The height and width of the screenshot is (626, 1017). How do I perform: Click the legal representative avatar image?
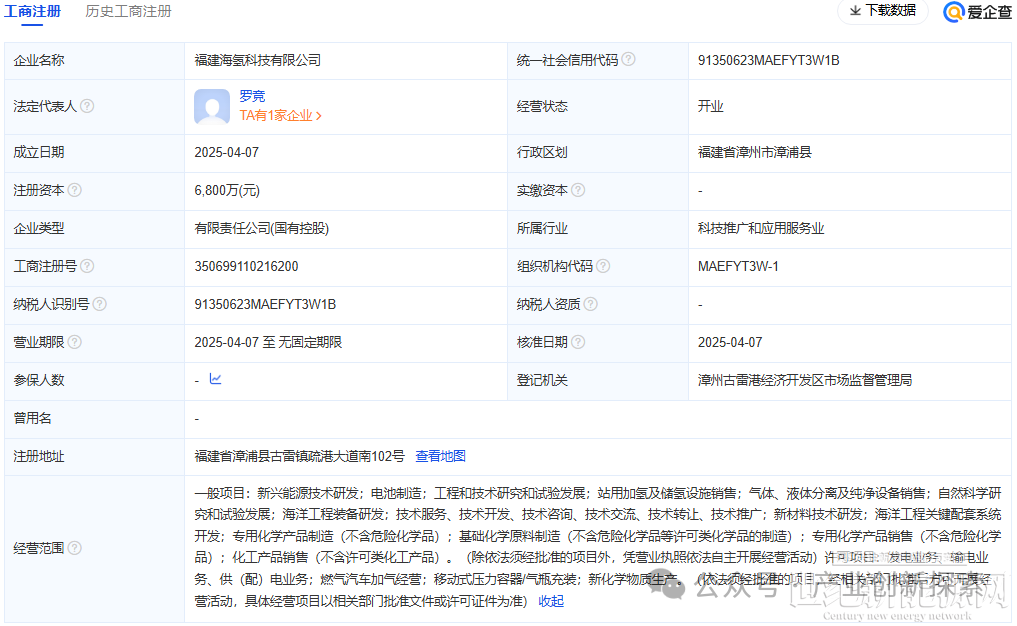pyautogui.click(x=212, y=106)
